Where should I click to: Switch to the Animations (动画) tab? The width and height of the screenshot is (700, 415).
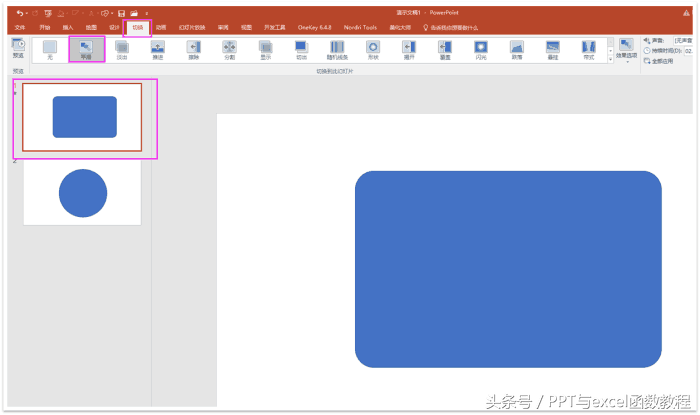click(161, 28)
